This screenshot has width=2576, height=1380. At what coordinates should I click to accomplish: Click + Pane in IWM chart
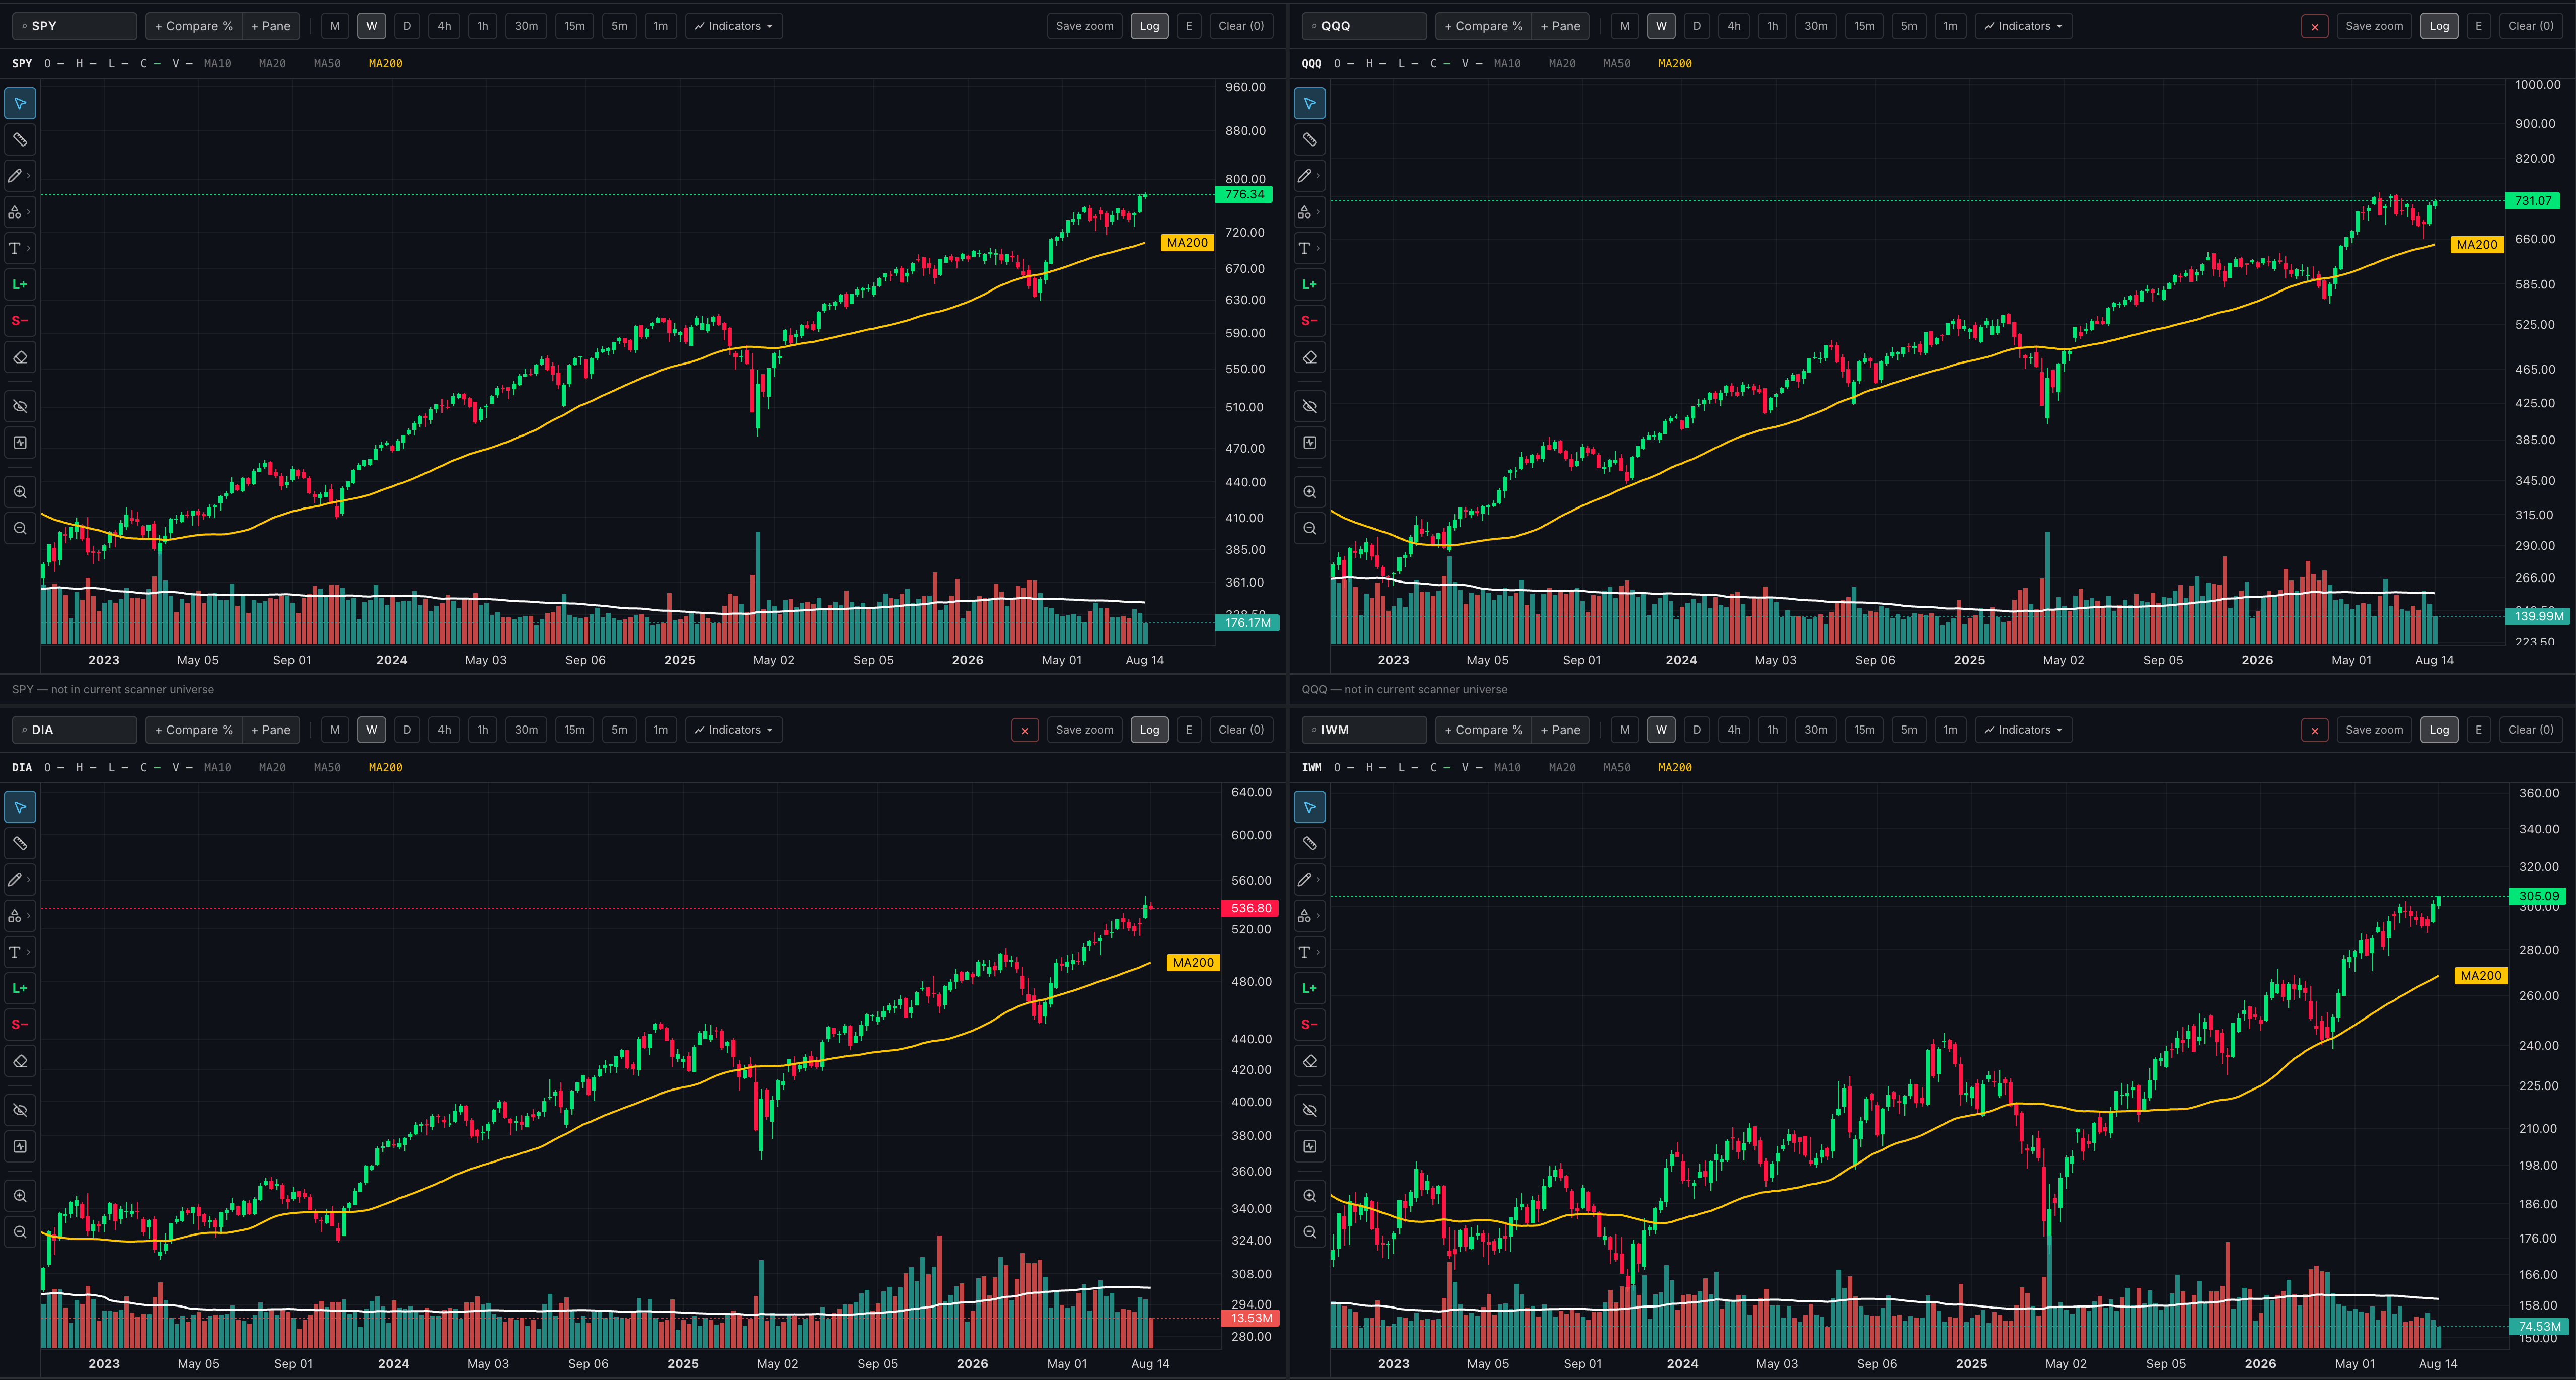[1561, 730]
